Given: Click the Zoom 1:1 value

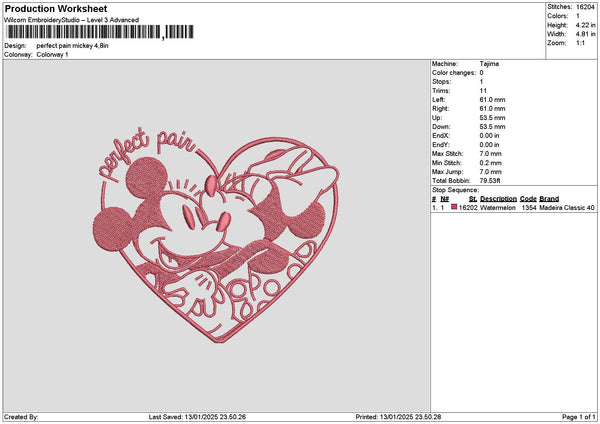Looking at the screenshot, I should tap(580, 43).
